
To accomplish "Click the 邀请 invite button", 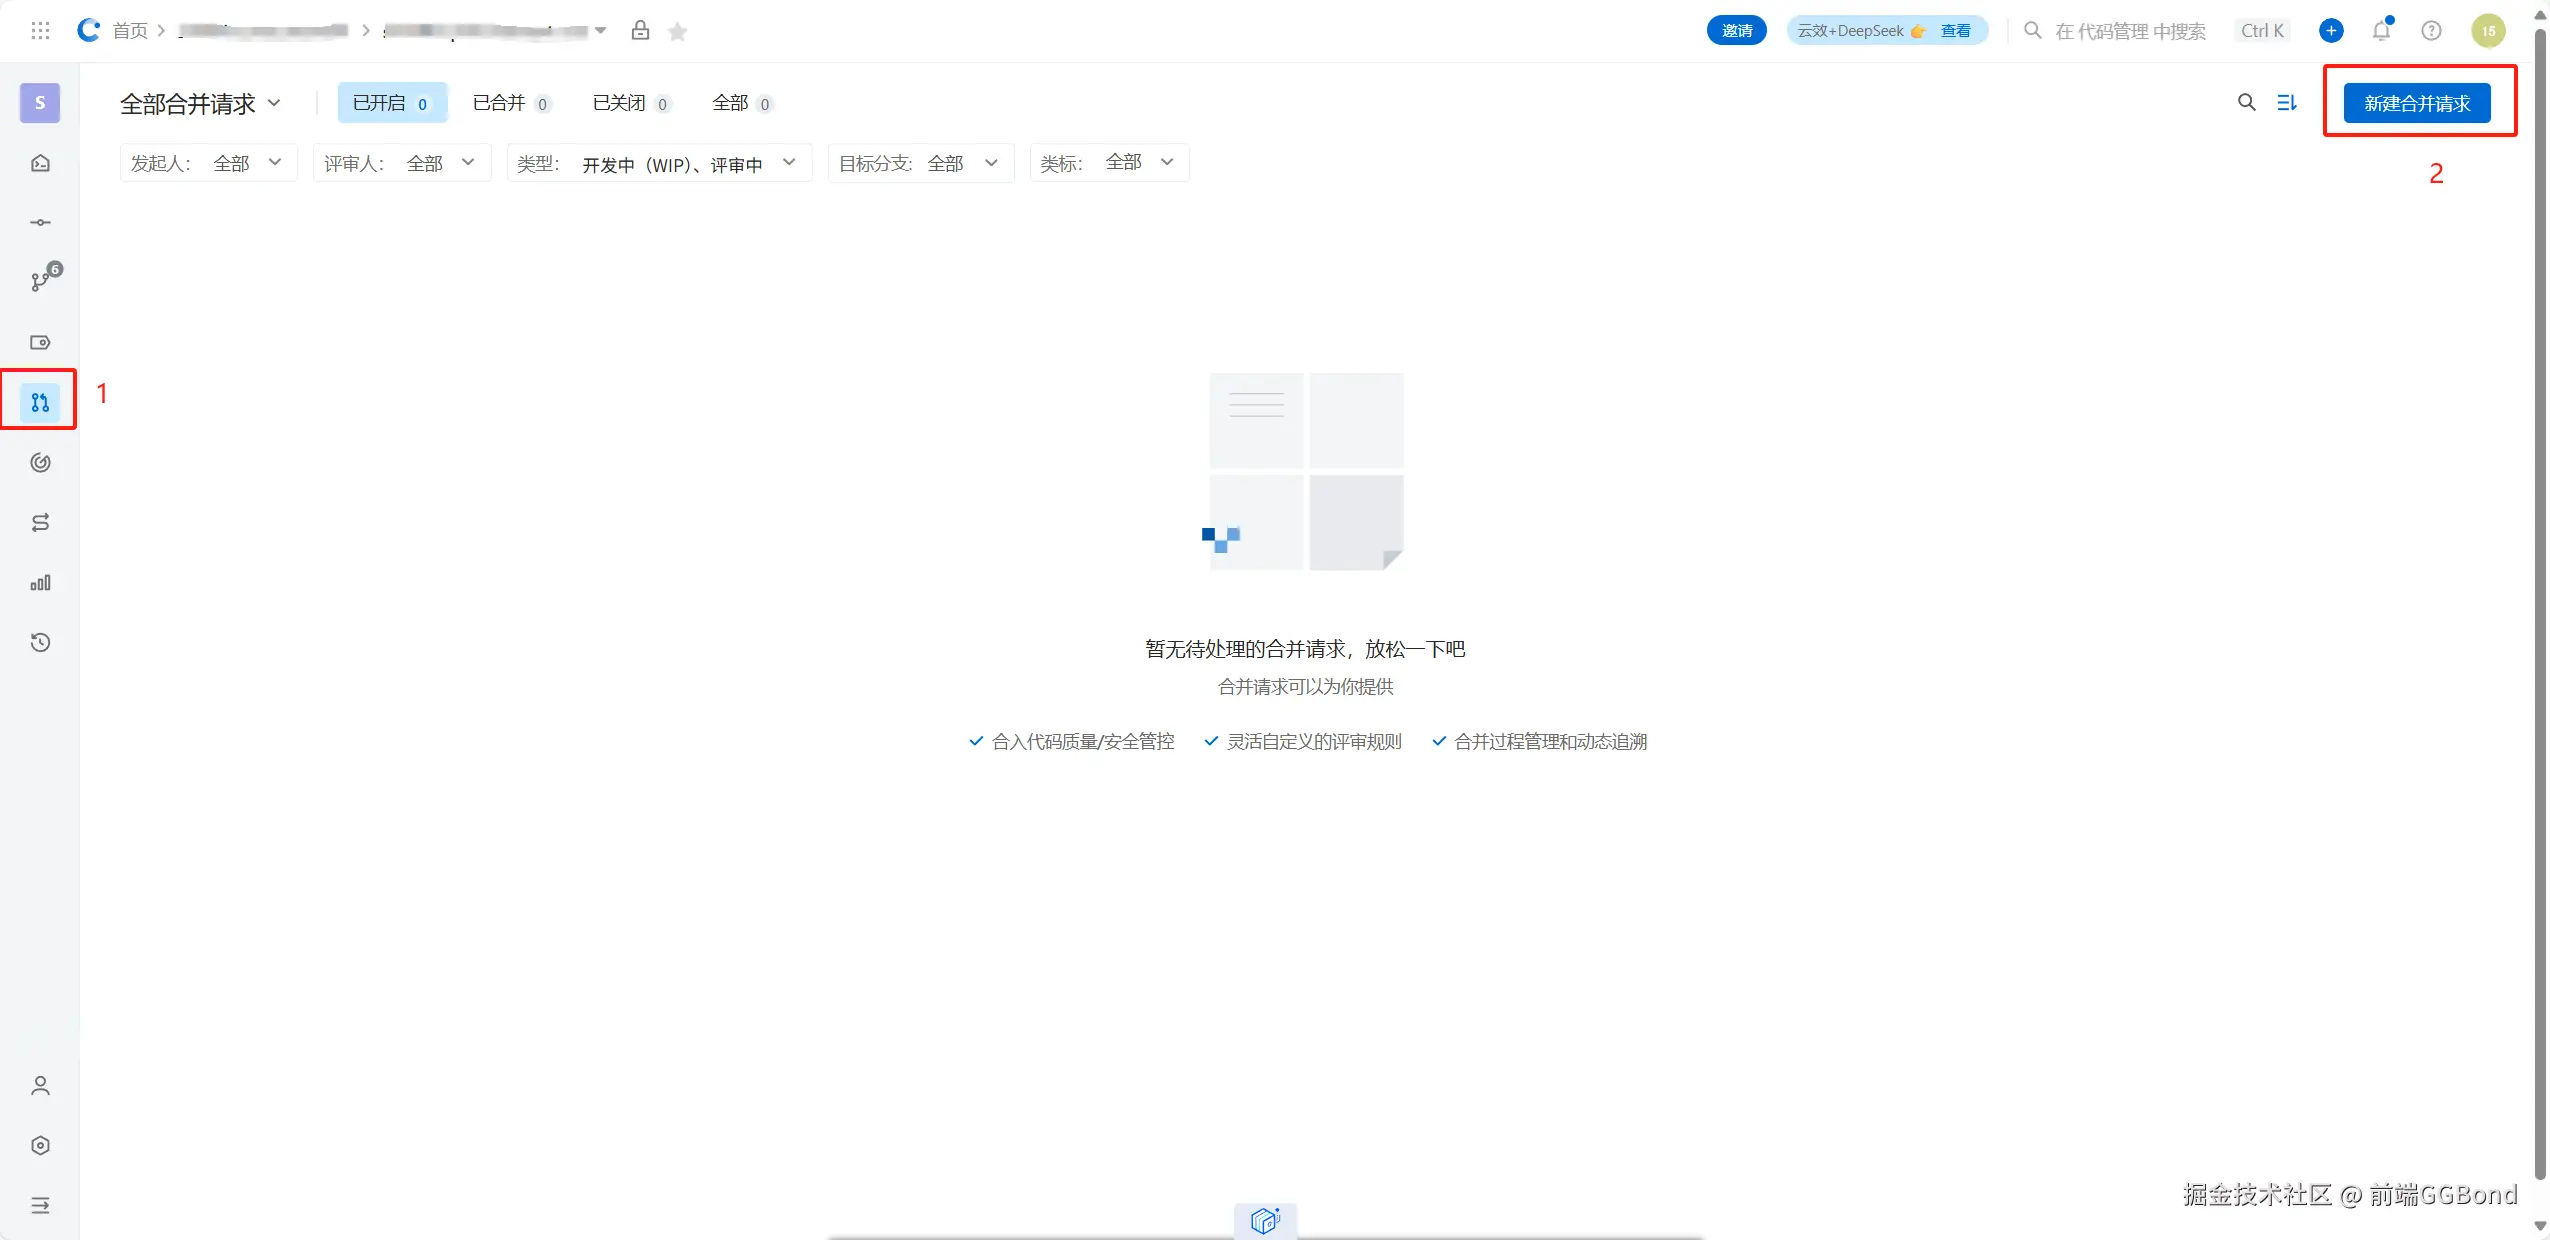I will click(1736, 31).
